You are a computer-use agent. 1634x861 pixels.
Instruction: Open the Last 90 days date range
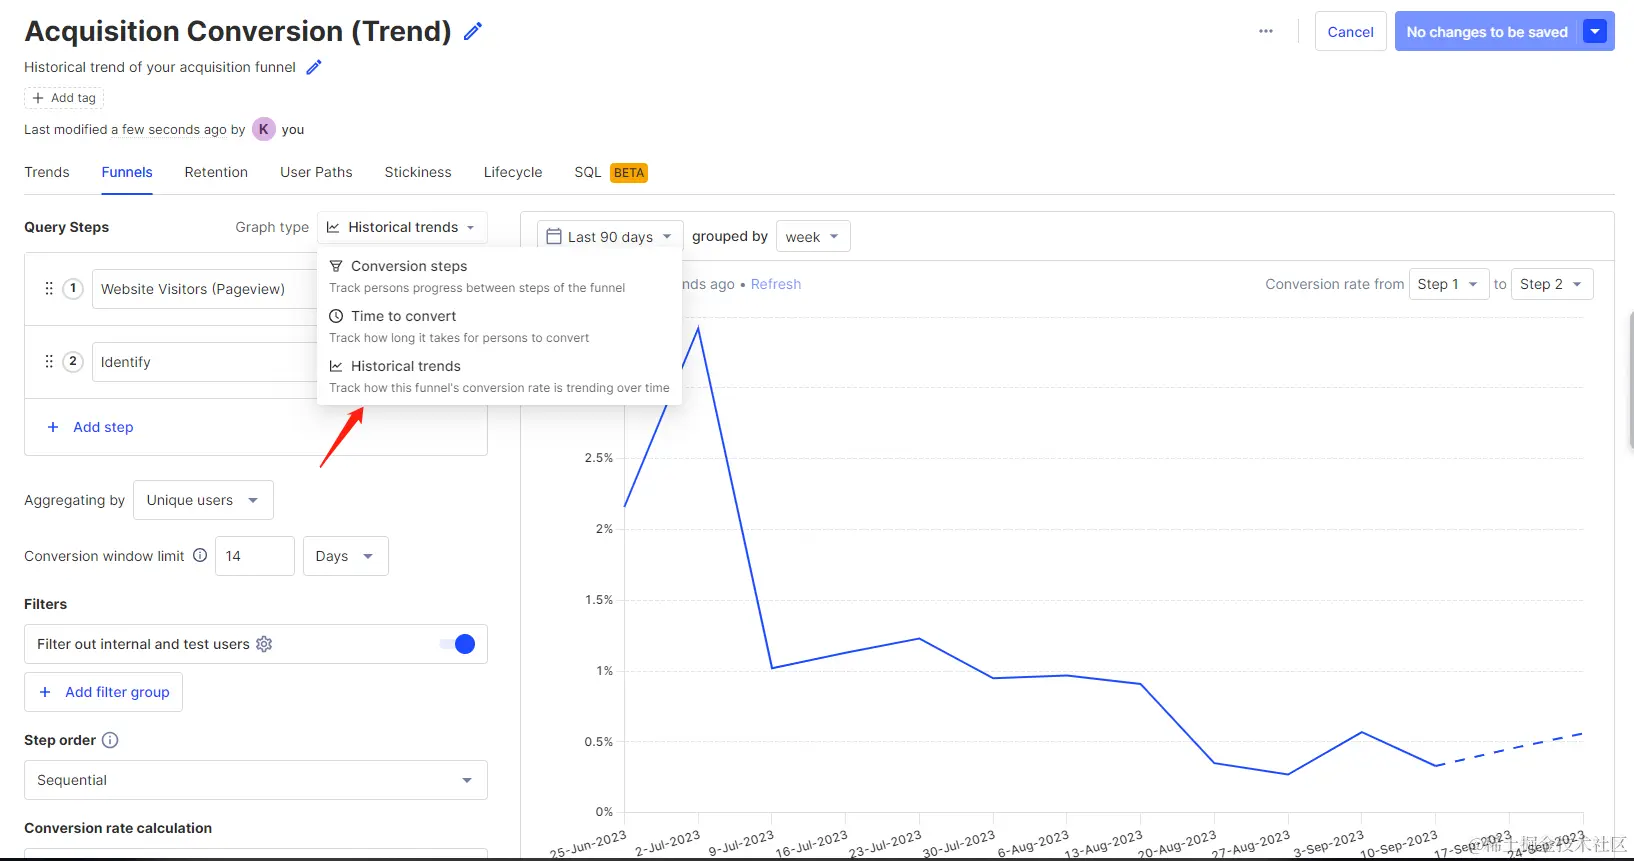click(610, 237)
